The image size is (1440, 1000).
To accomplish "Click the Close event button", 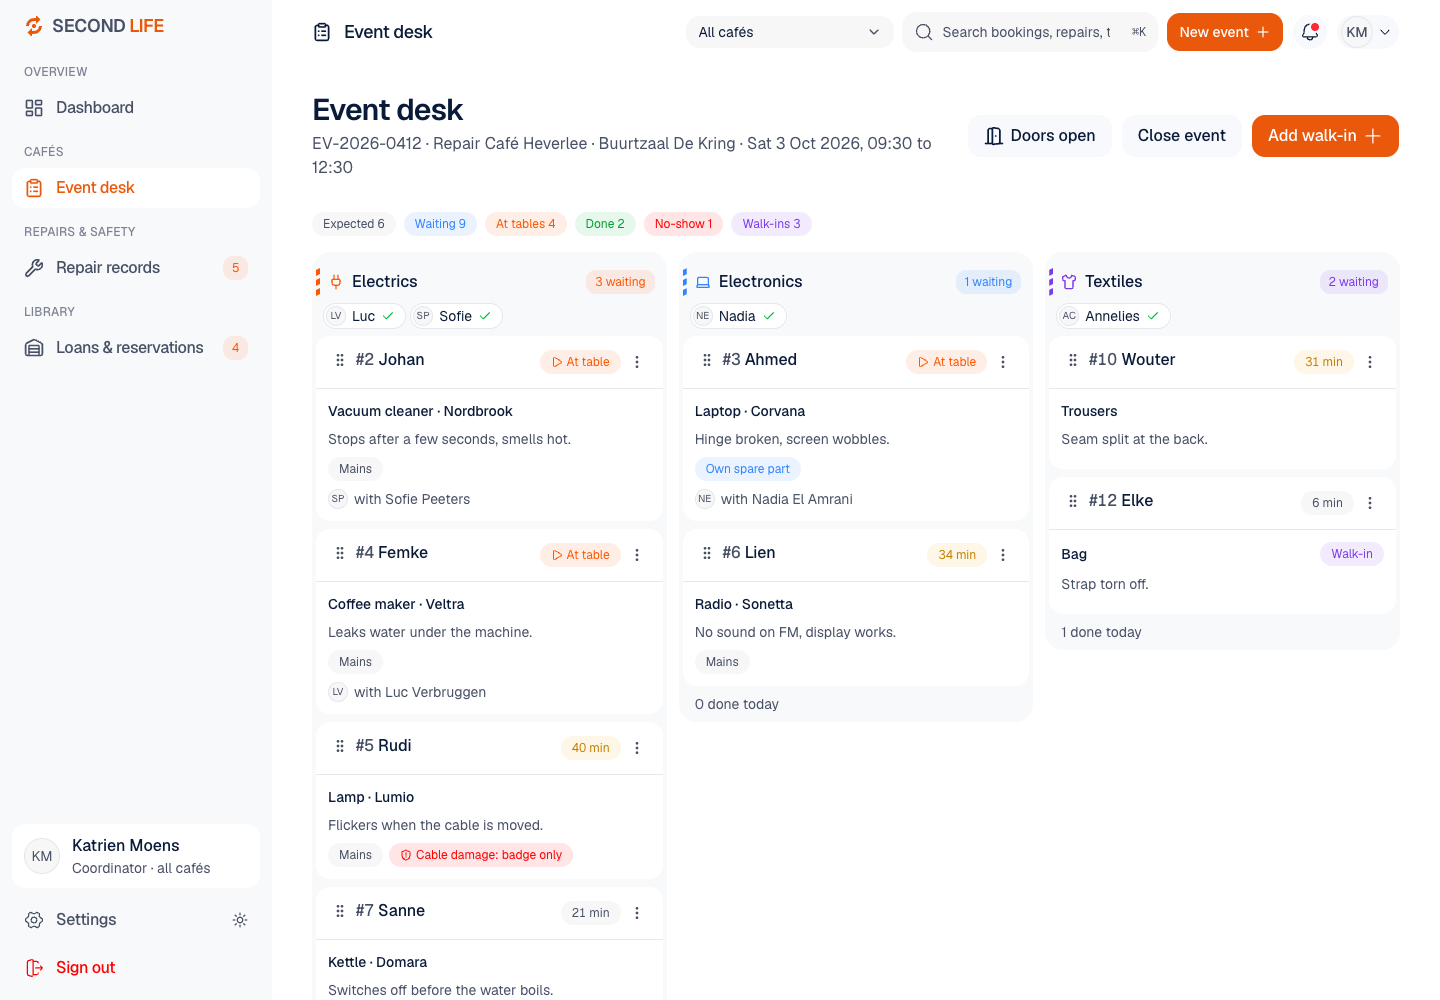I will coord(1181,136).
